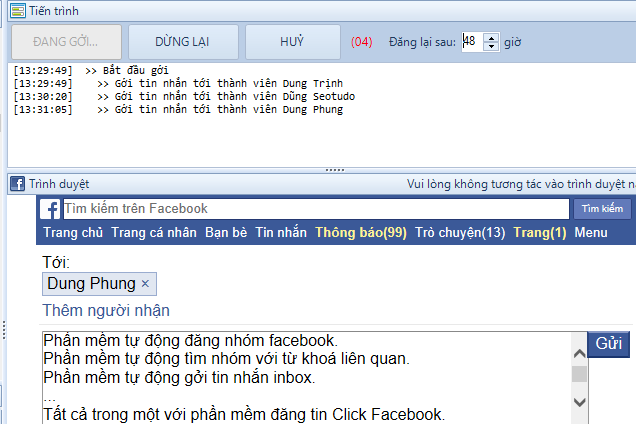Open Thông báo(99) notifications
Image resolution: width=636 pixels, height=424 pixels.
pos(361,232)
